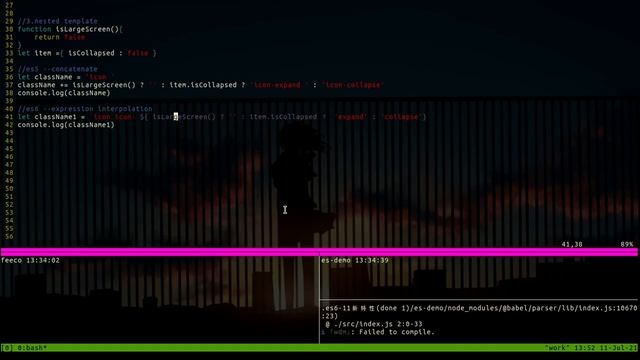Click the '//es5 --concatenate' comment

(58, 69)
